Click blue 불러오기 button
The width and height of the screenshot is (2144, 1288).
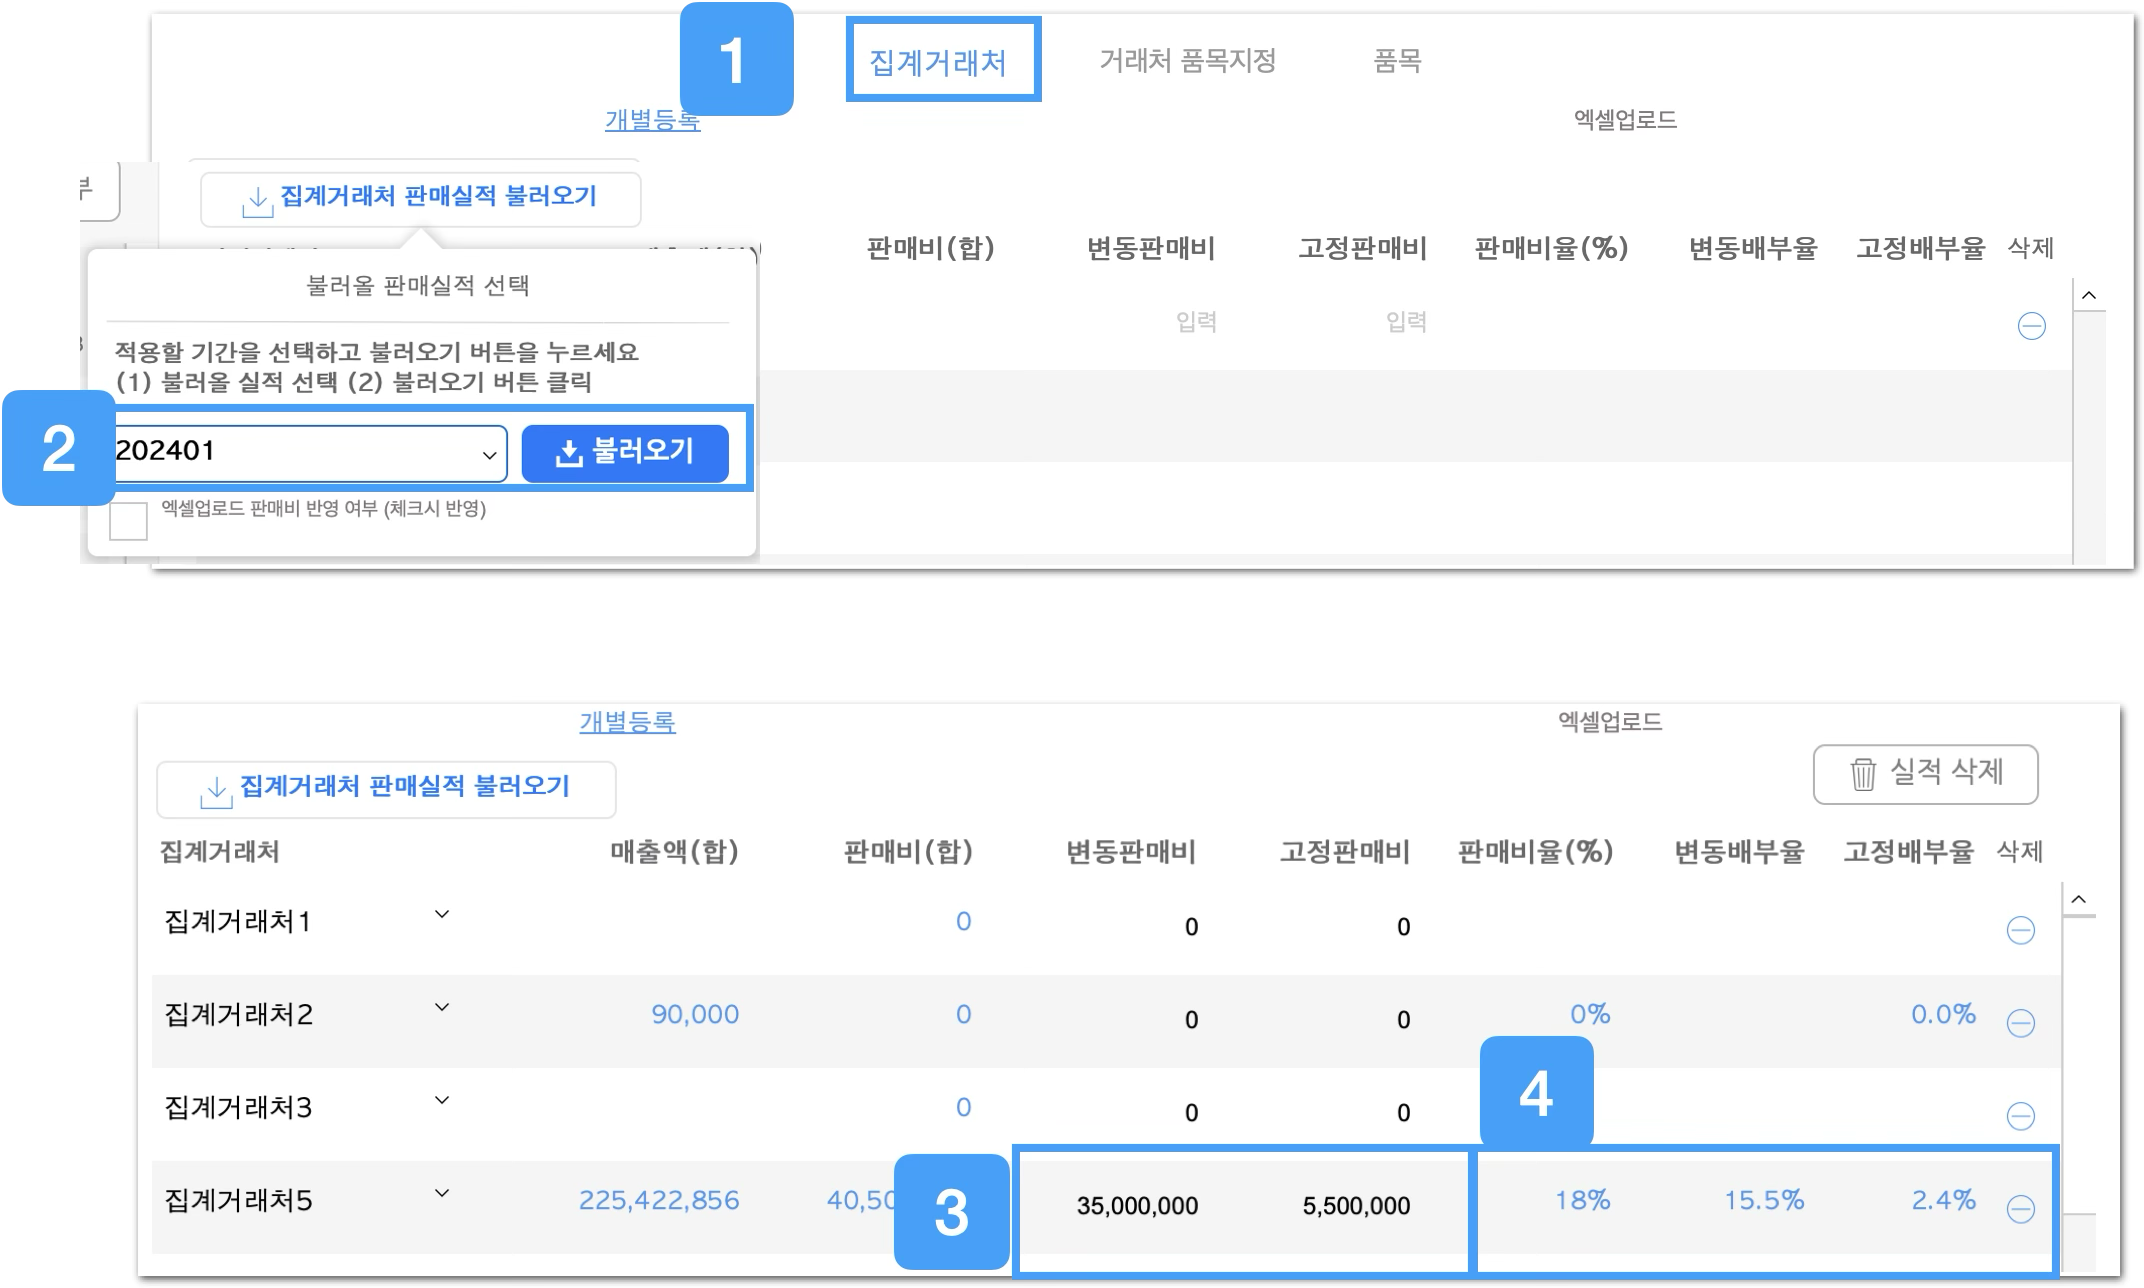625,453
